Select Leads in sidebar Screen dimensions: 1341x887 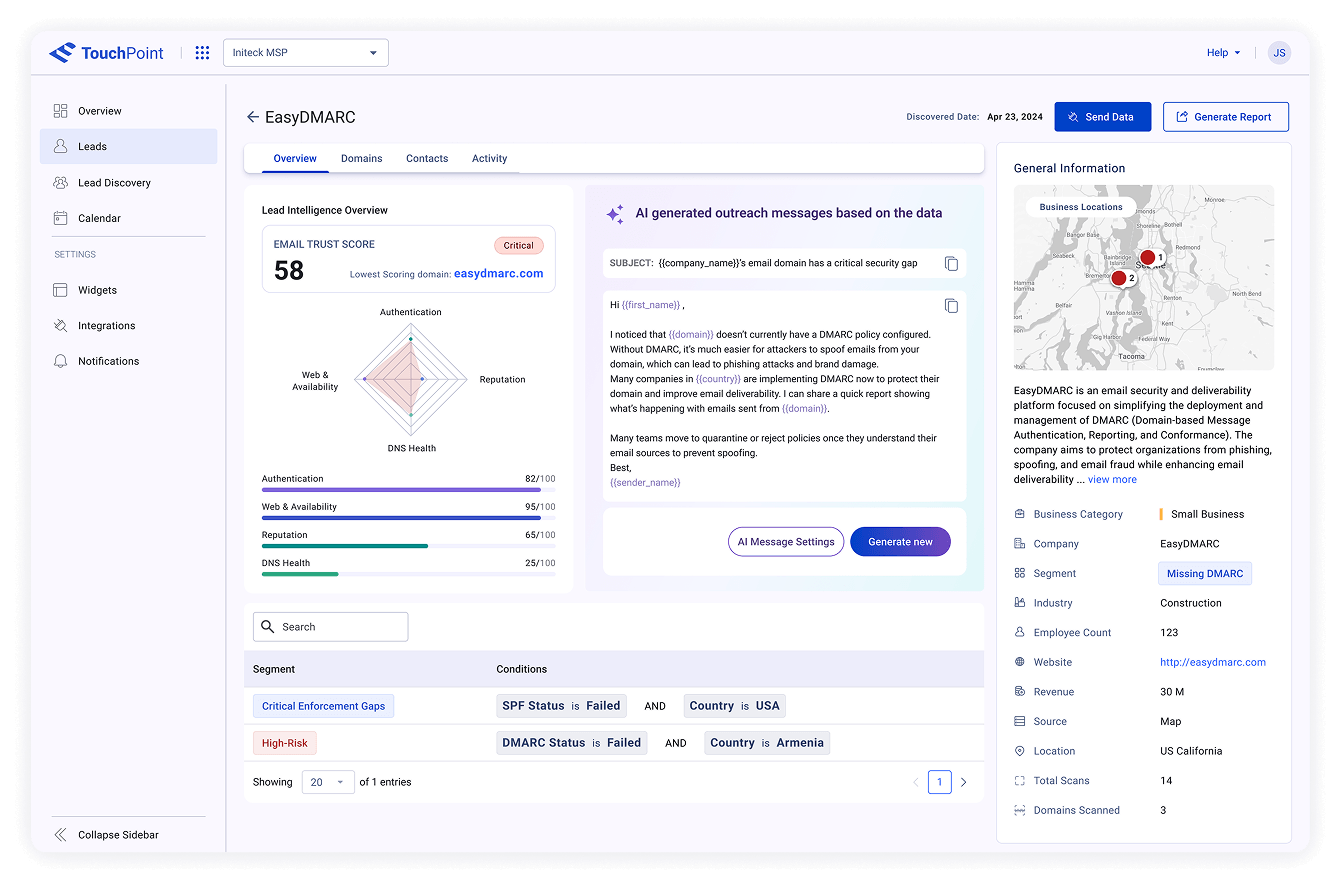[128, 146]
